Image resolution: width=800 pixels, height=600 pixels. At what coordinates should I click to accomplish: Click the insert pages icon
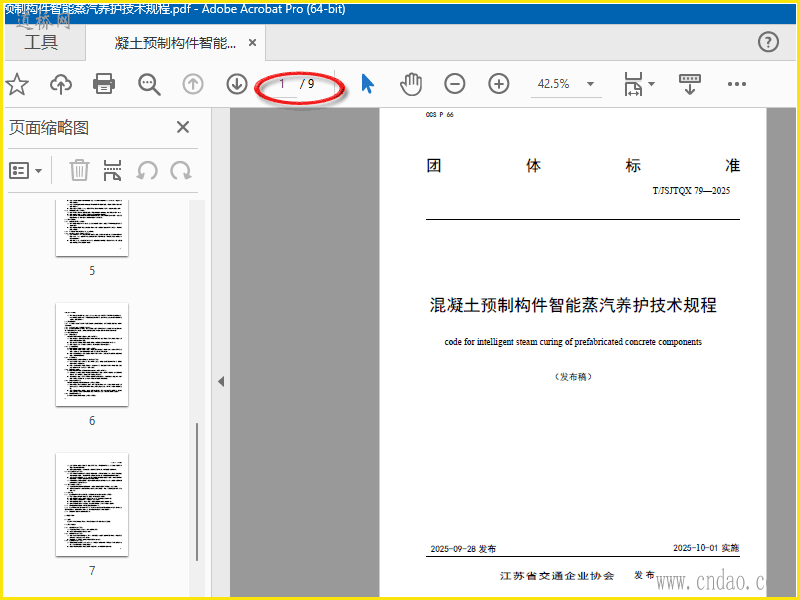point(113,170)
